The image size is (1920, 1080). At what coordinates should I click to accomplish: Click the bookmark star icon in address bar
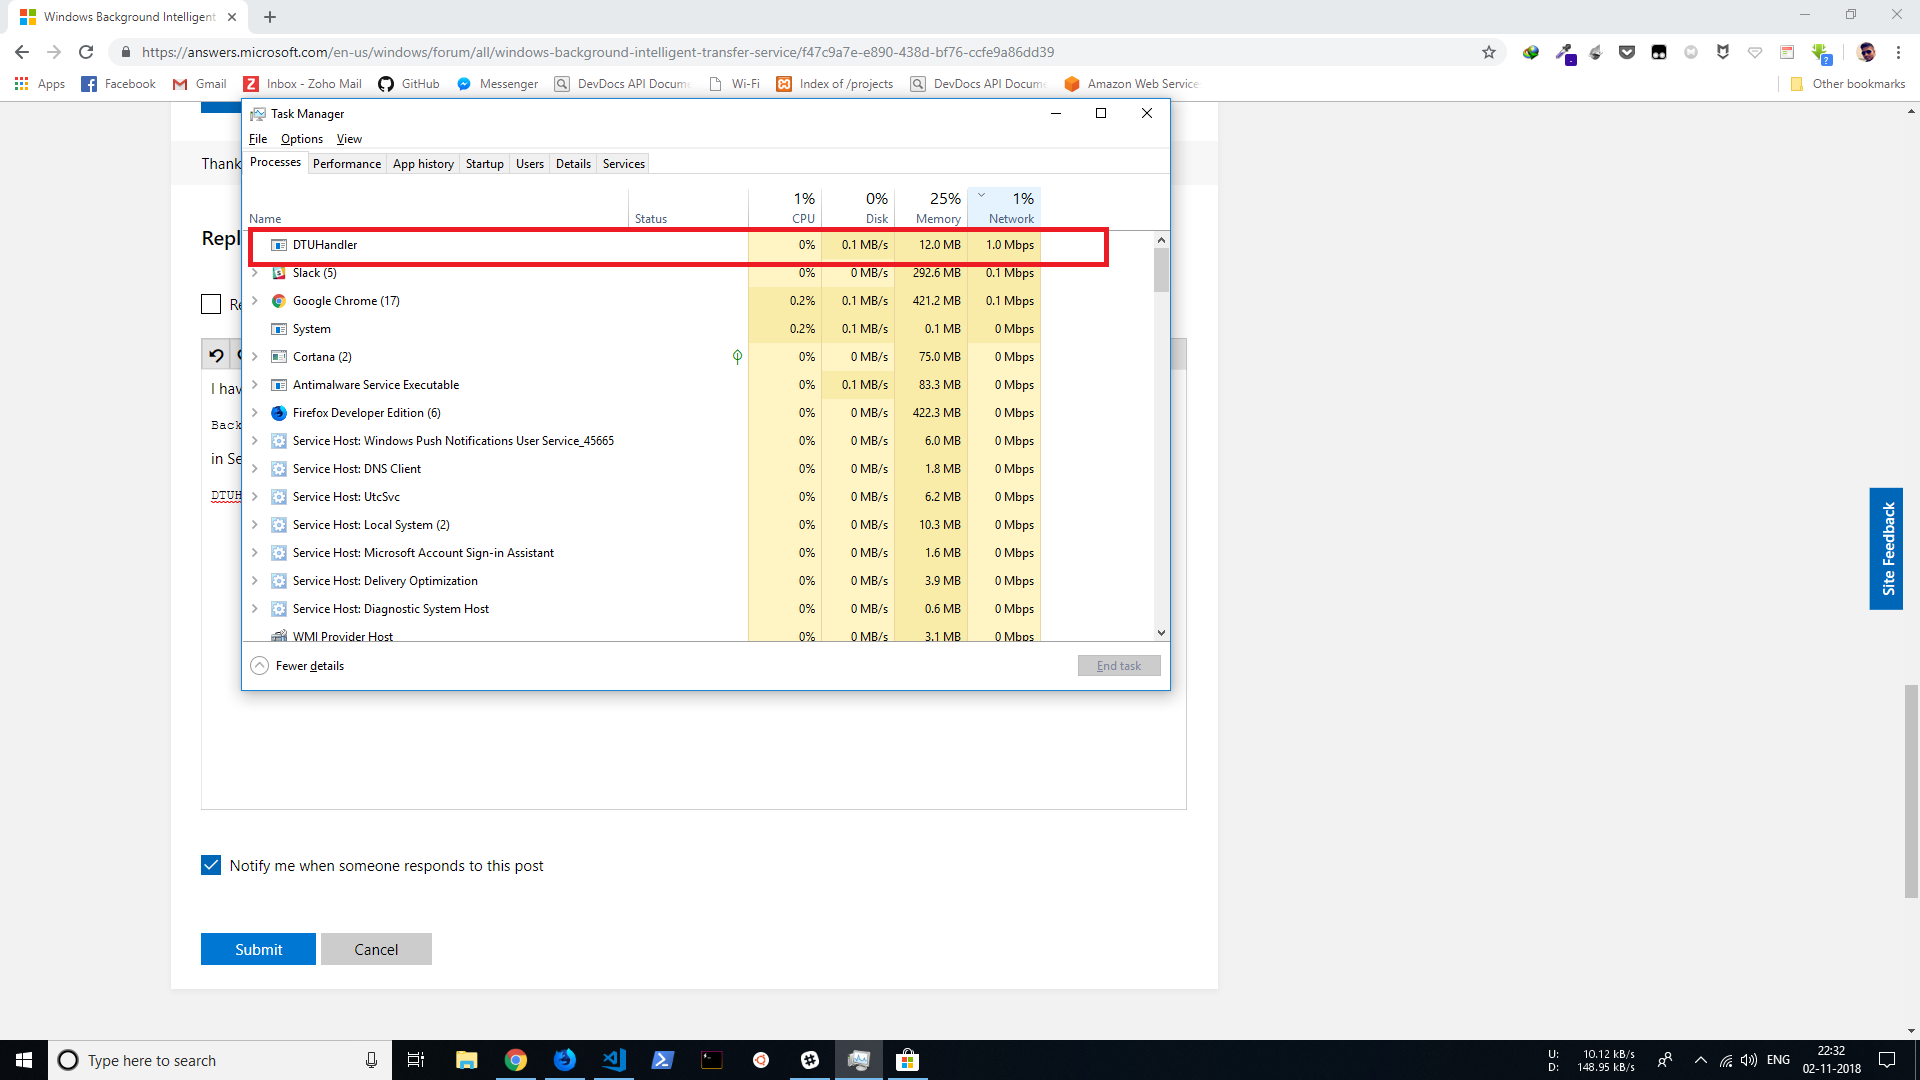pyautogui.click(x=1488, y=52)
